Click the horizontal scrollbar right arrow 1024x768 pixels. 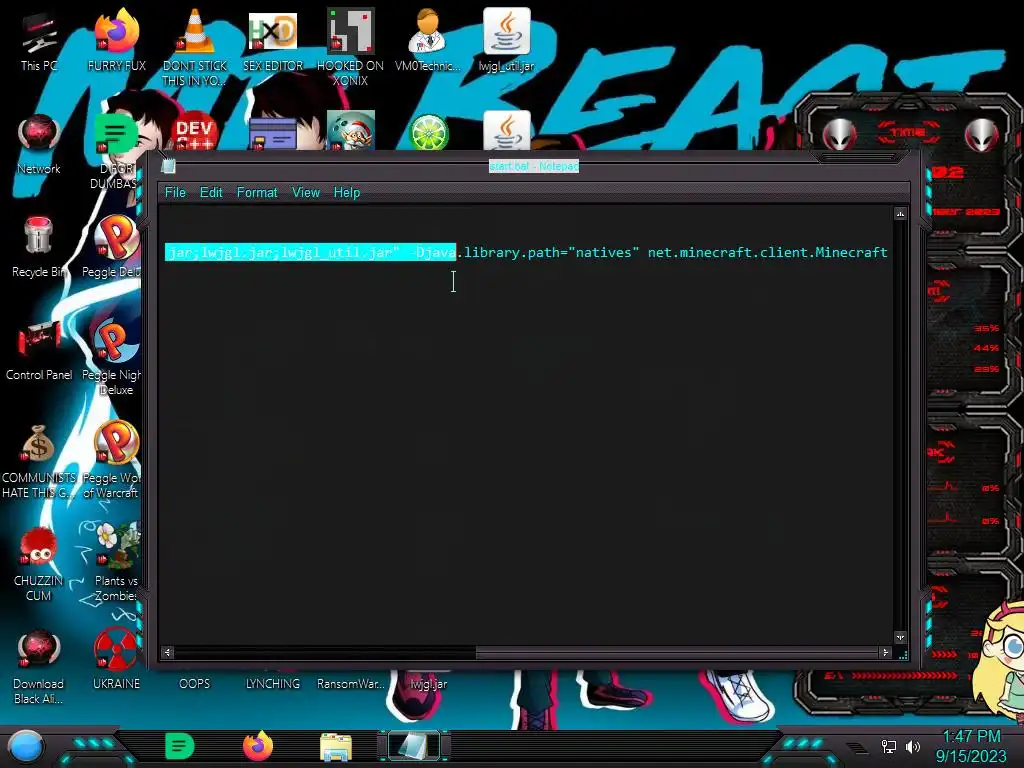[886, 652]
